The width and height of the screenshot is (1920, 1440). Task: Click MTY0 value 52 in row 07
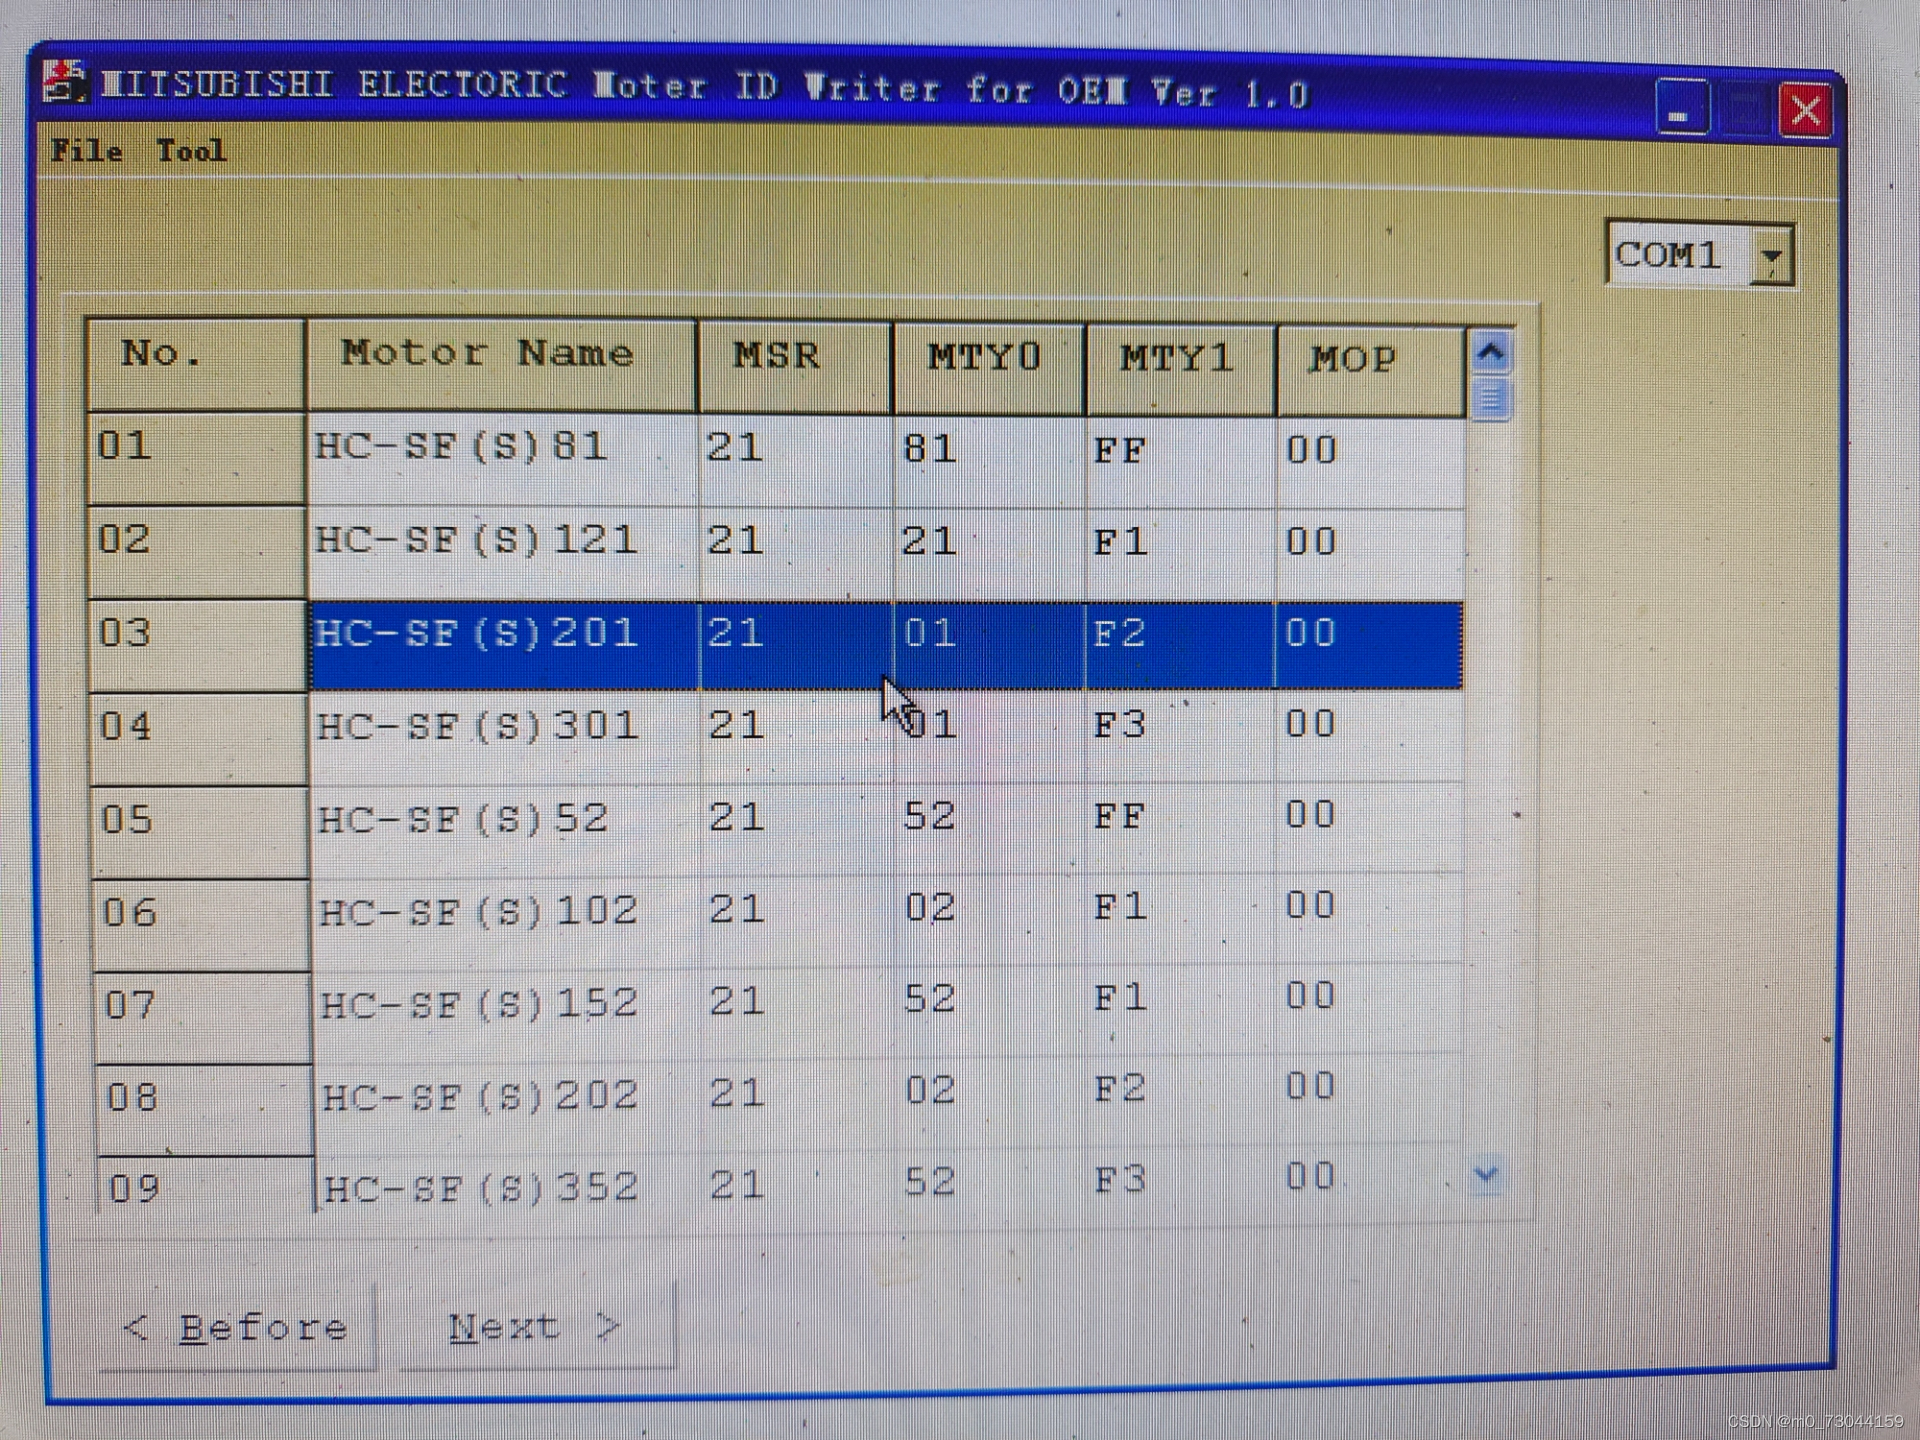pyautogui.click(x=990, y=1010)
